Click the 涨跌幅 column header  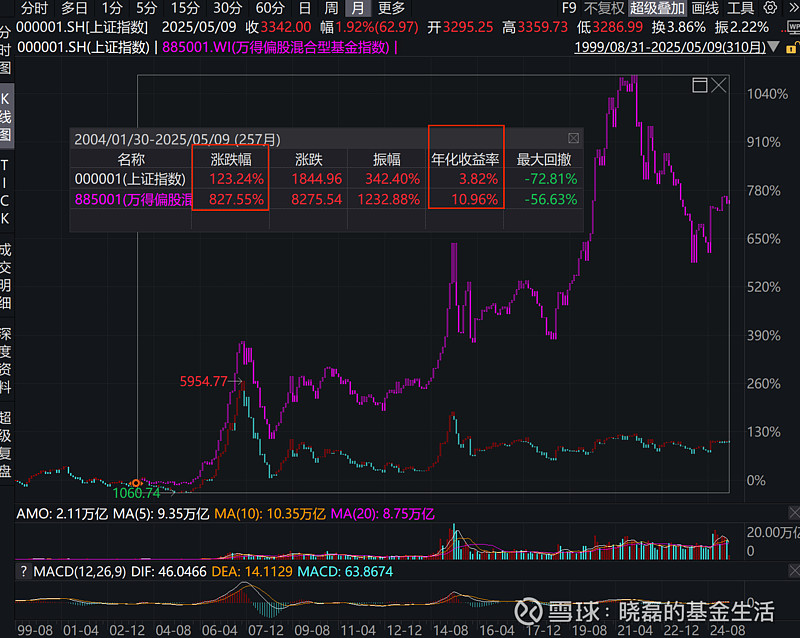231,160
